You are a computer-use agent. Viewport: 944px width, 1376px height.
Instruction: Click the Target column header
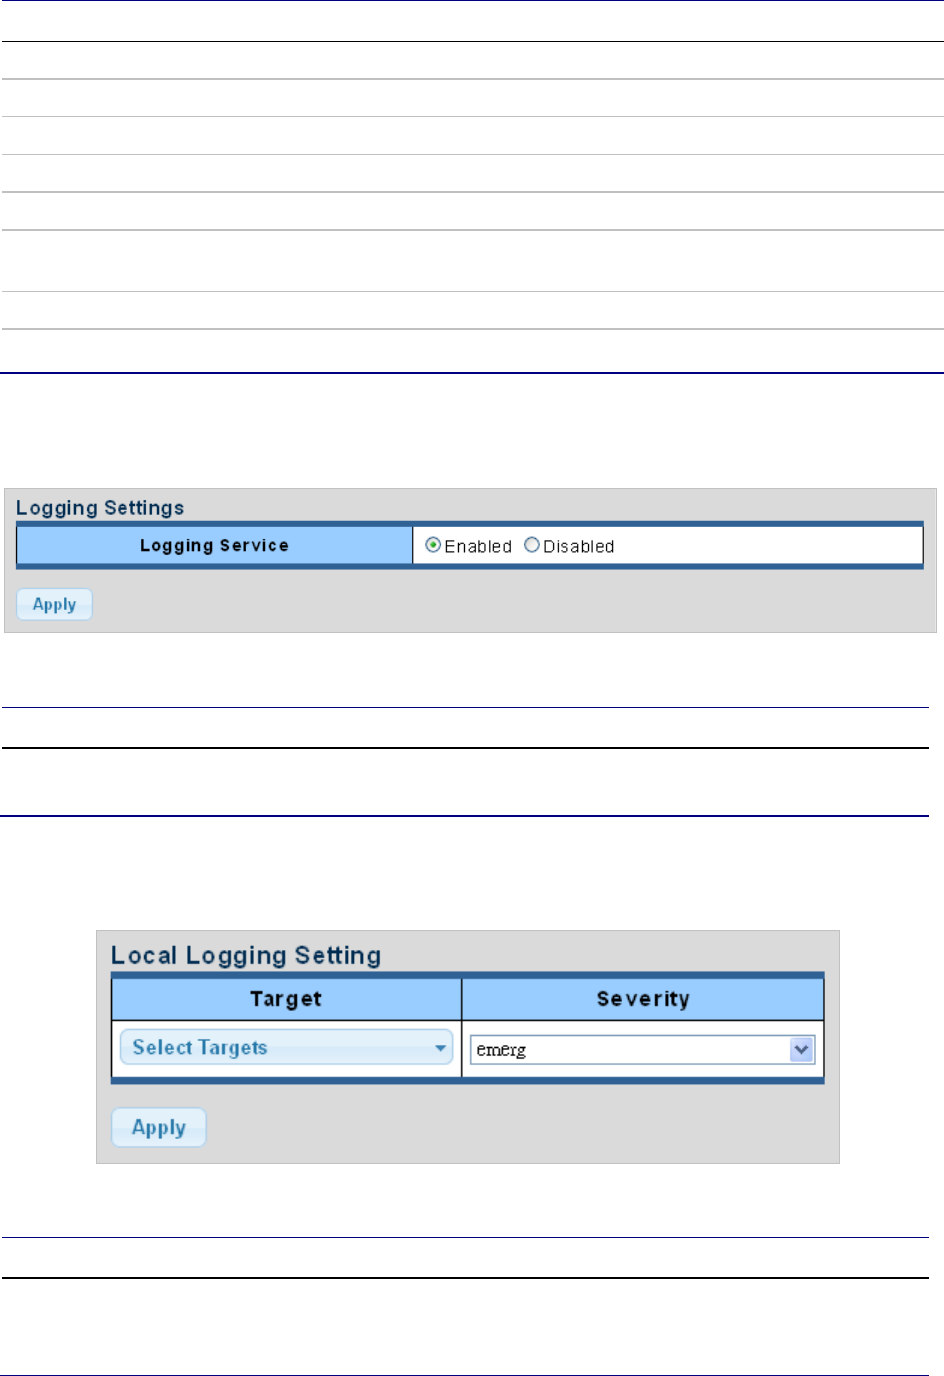[x=286, y=999]
